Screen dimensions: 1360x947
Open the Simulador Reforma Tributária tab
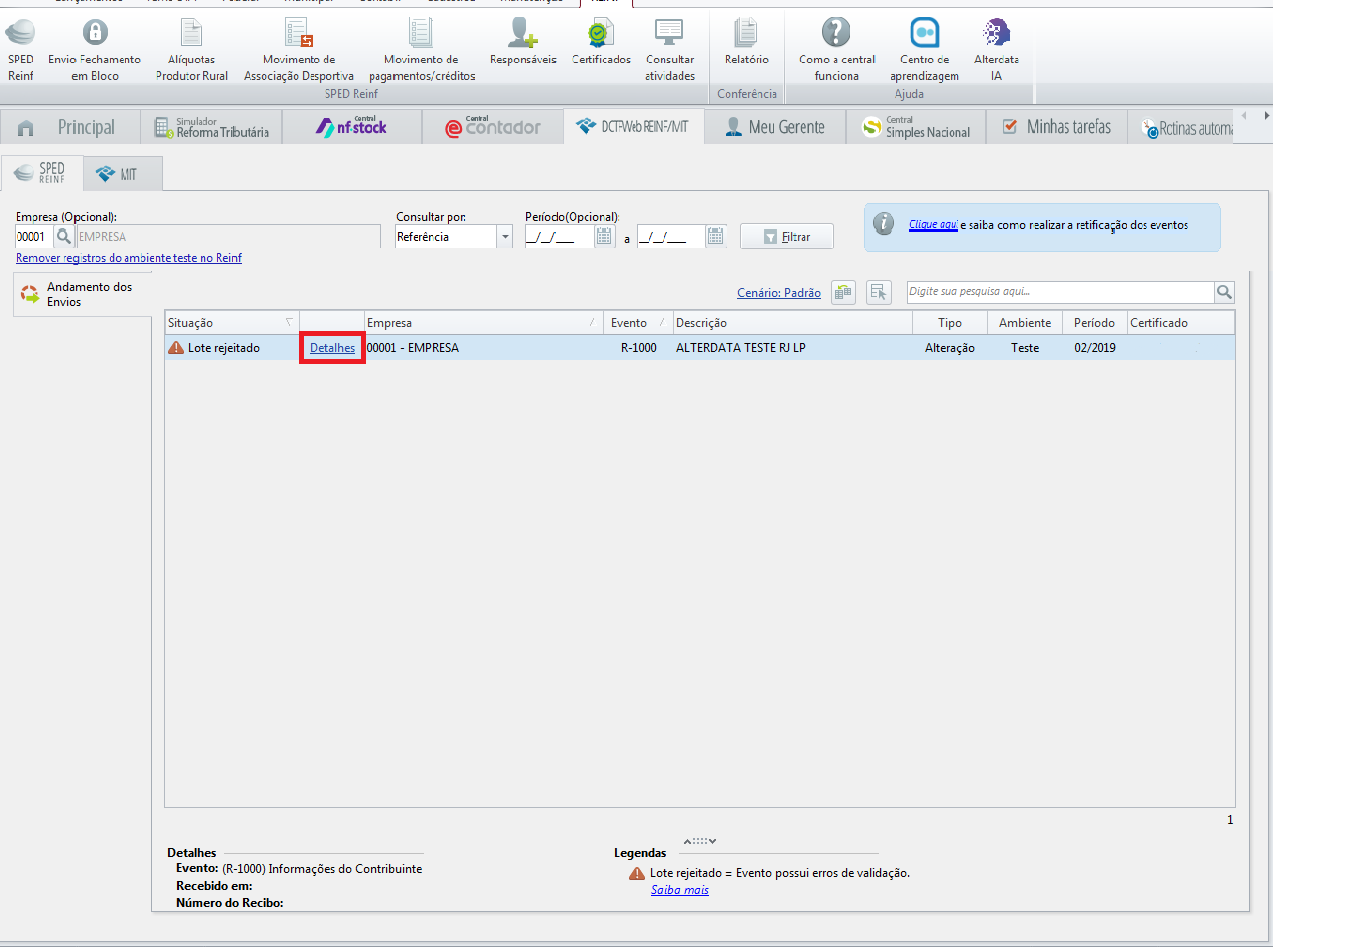tap(212, 128)
